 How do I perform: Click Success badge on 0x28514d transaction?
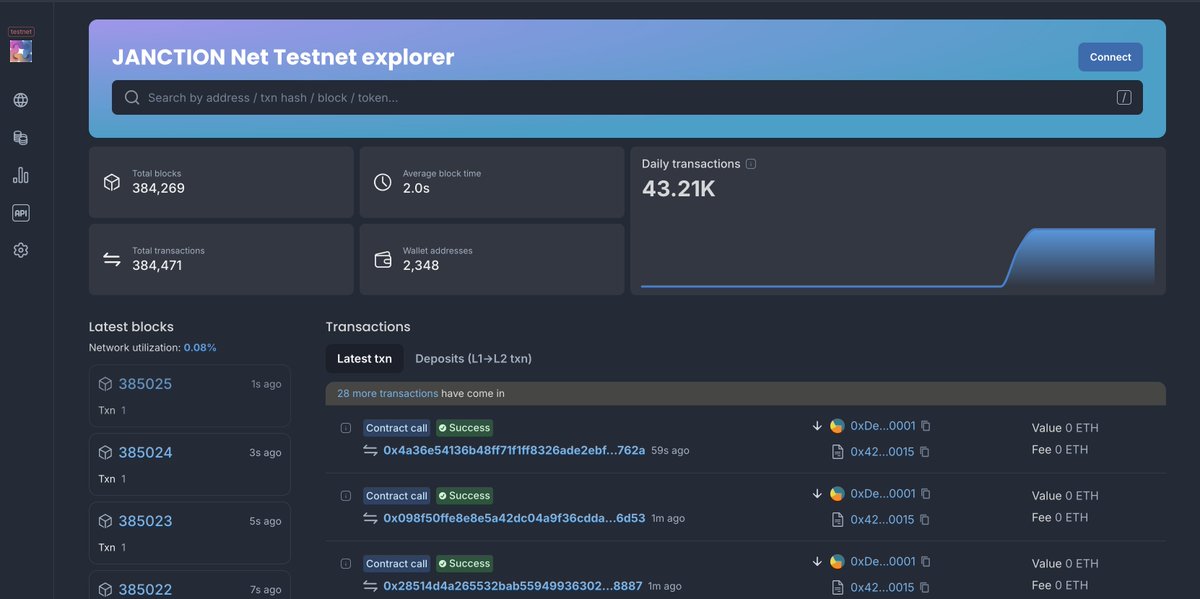click(465, 564)
